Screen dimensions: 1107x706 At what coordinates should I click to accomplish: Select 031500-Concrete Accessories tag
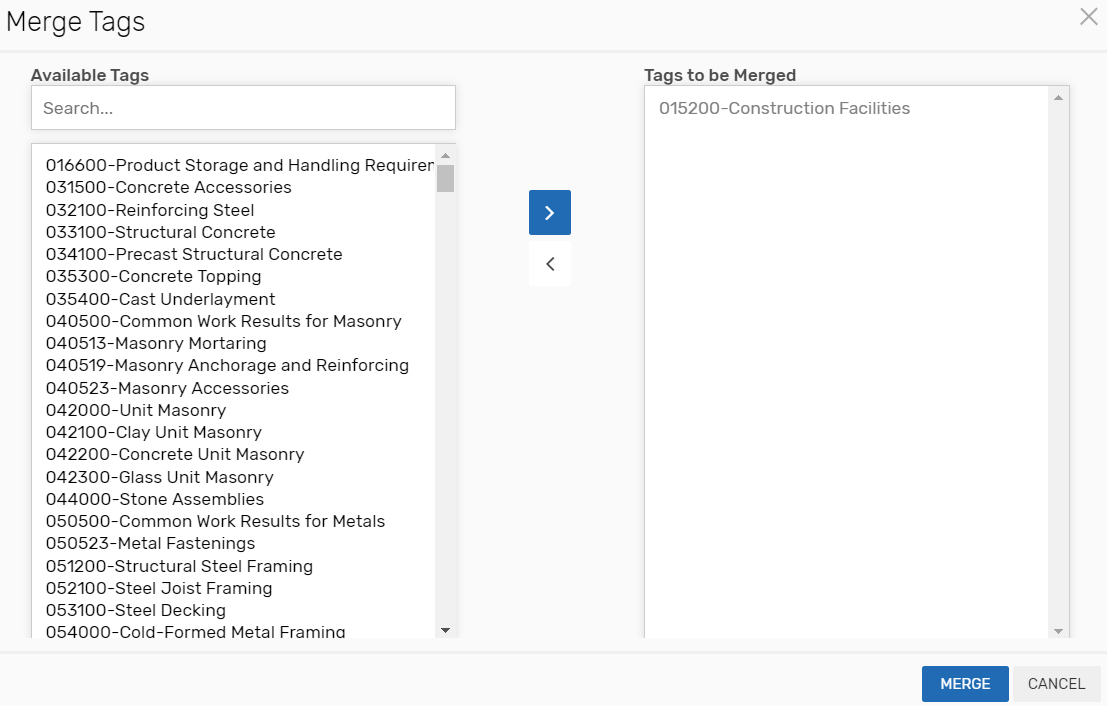tap(169, 188)
